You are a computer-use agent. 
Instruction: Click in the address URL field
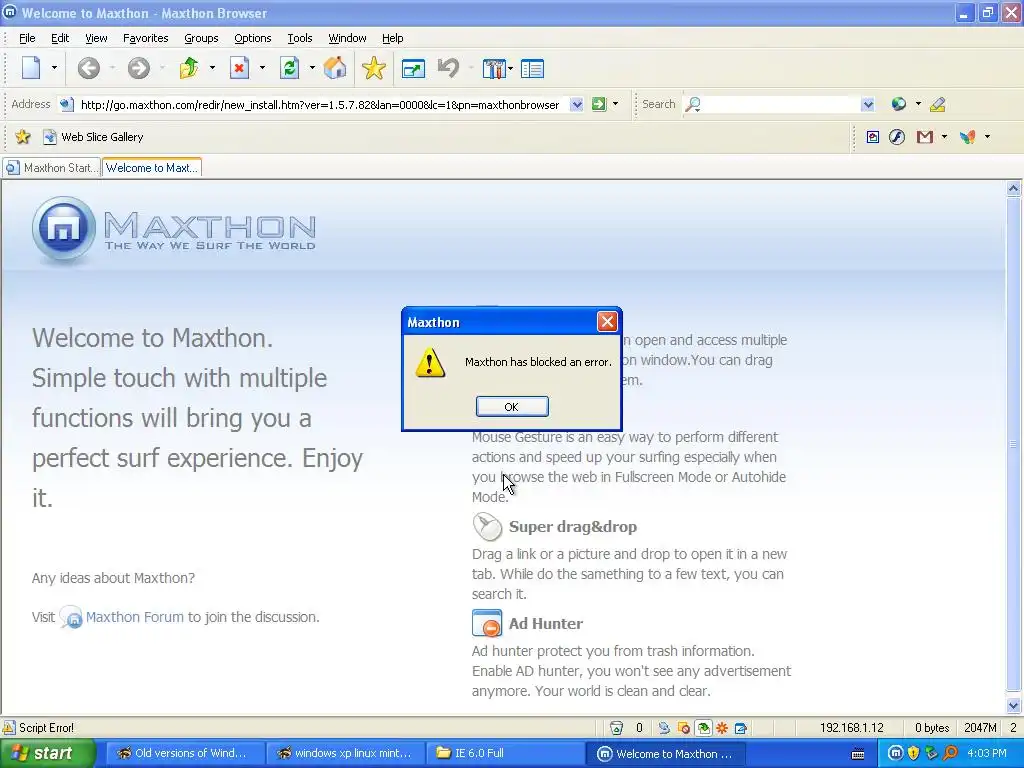(319, 104)
